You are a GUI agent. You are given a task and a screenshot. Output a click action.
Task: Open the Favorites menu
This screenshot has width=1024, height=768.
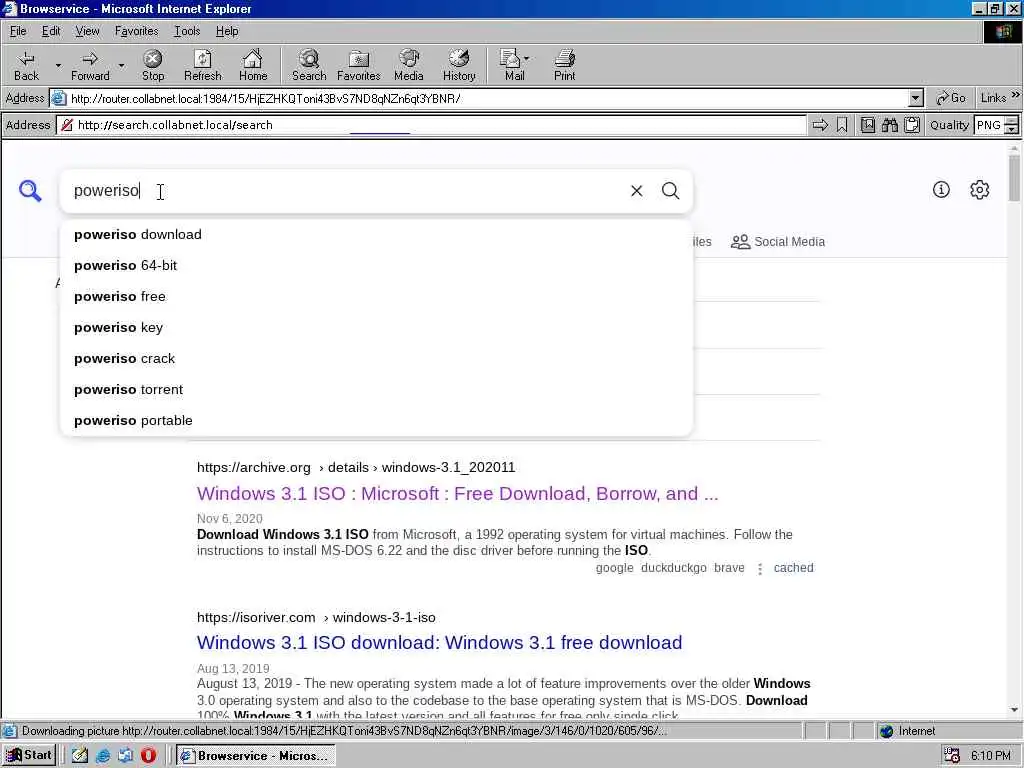pyautogui.click(x=136, y=31)
